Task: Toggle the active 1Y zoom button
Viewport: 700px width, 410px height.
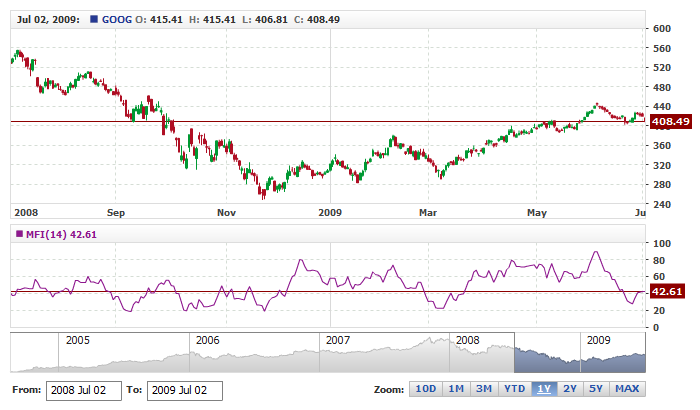Action: pyautogui.click(x=544, y=389)
